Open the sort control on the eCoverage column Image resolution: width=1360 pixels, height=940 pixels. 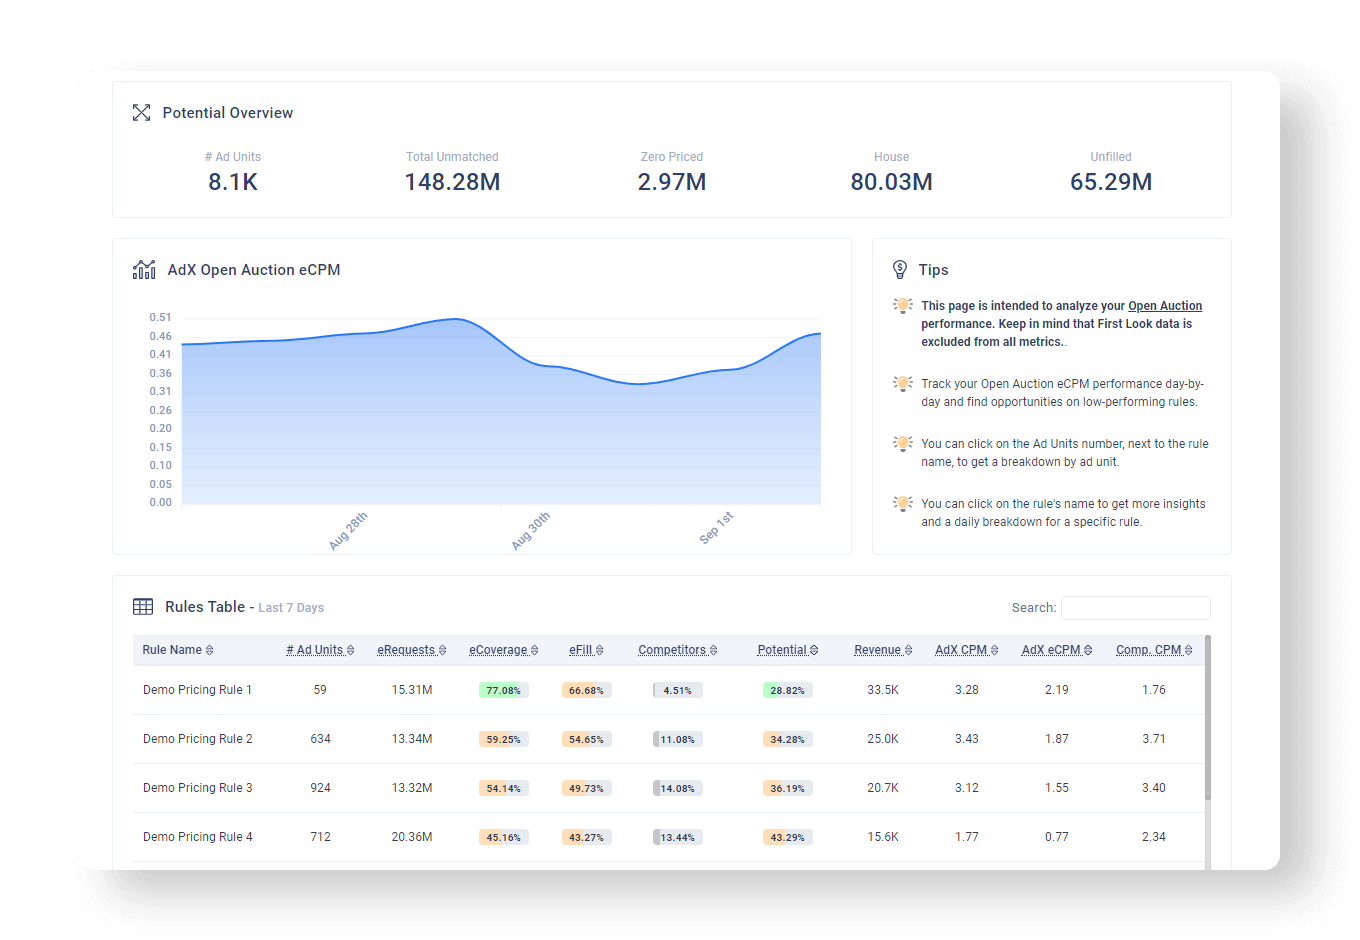pos(535,649)
